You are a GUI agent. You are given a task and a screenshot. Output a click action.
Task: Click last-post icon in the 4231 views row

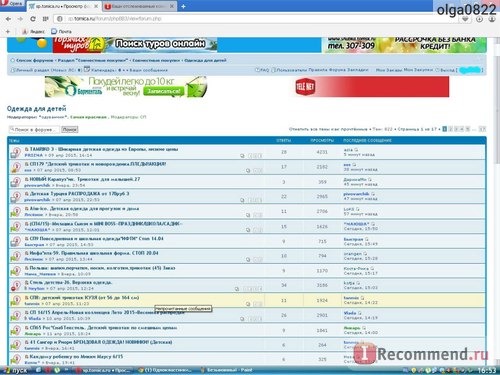coord(356,150)
